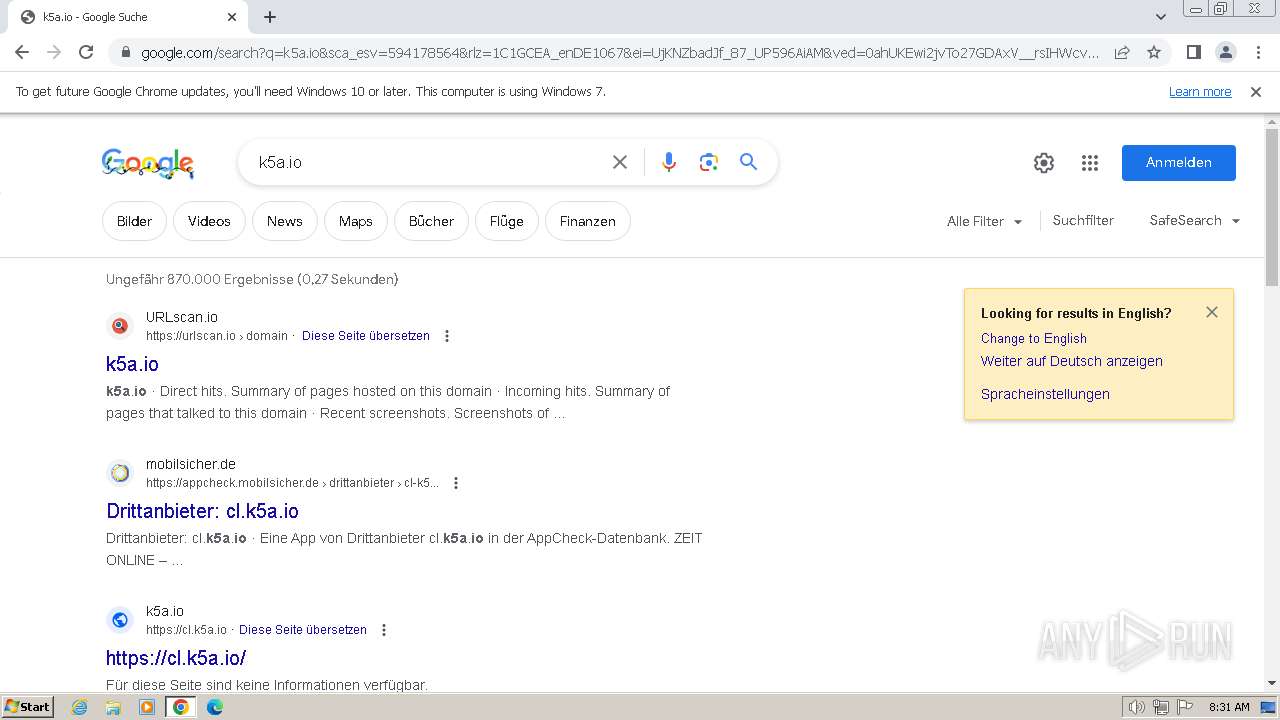Click the browser forward arrow
Image resolution: width=1280 pixels, height=720 pixels.
54,52
